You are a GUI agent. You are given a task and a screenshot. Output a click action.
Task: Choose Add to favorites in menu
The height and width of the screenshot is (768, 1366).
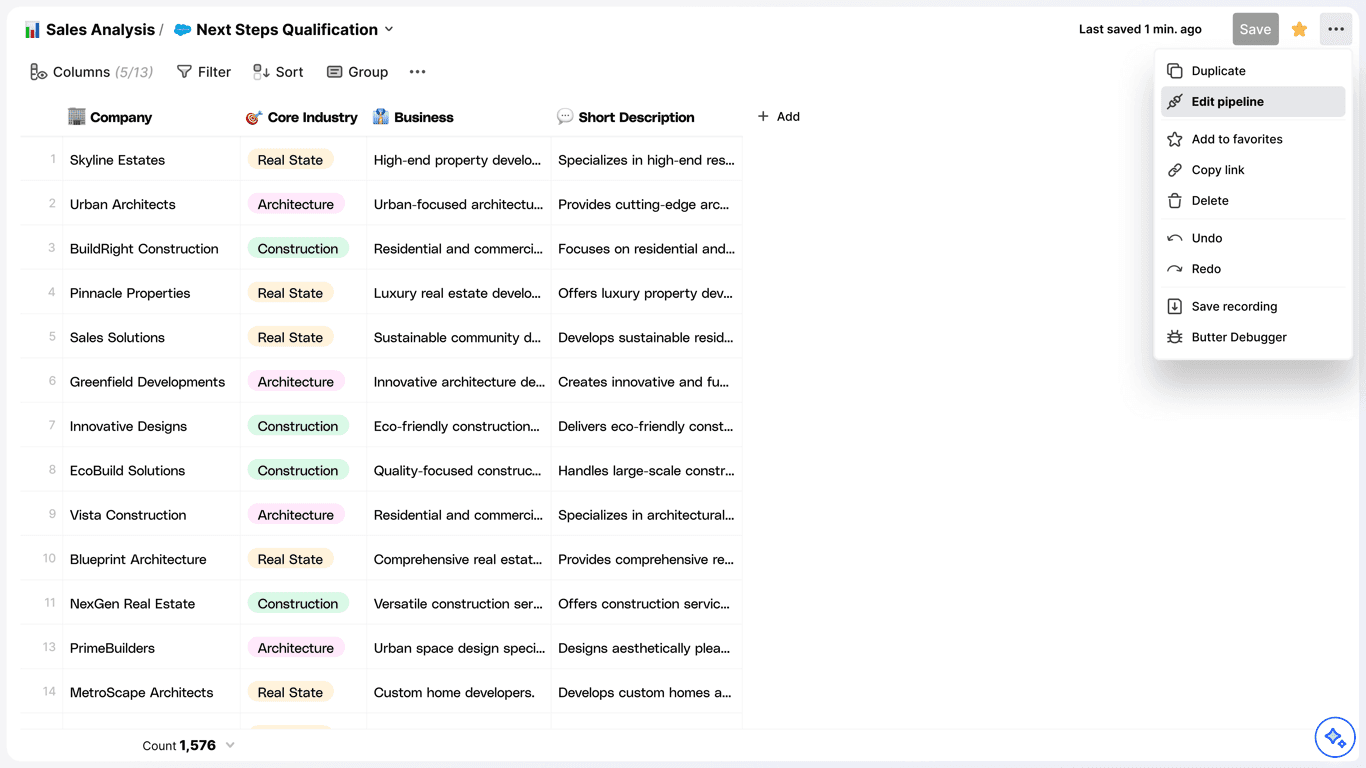[x=1253, y=139]
